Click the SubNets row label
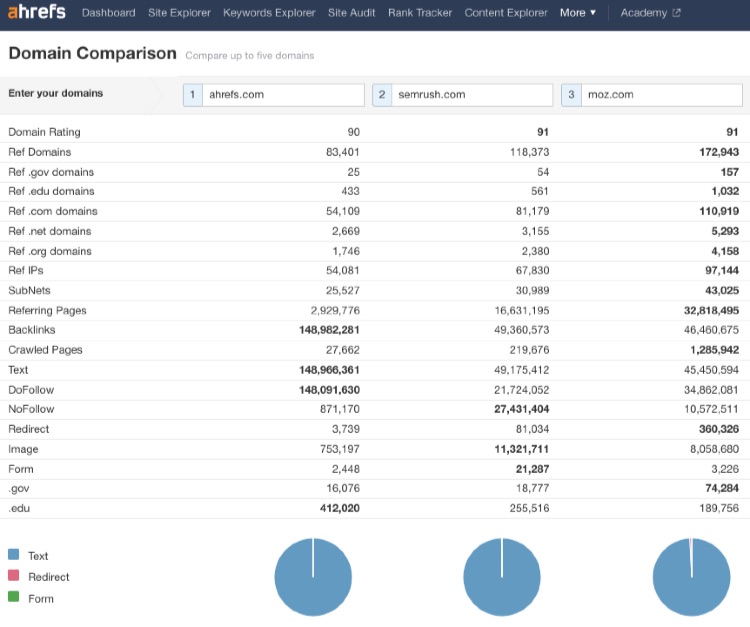The height and width of the screenshot is (627, 750). [29, 291]
